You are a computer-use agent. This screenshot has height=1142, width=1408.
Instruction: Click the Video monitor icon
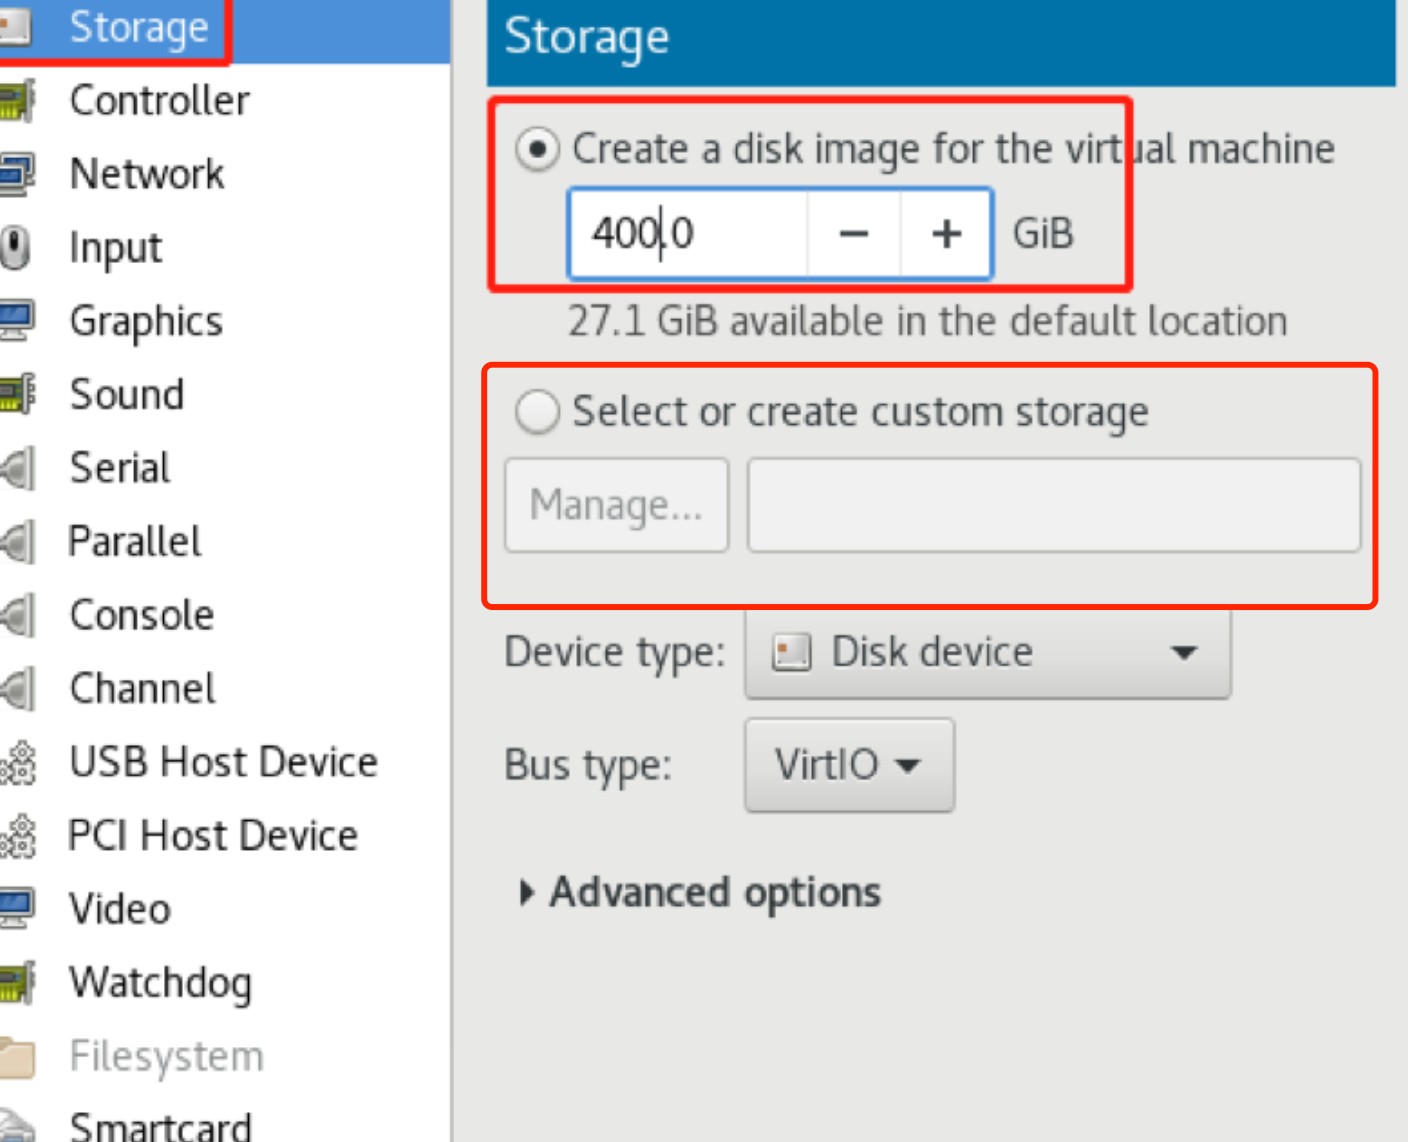(x=17, y=908)
